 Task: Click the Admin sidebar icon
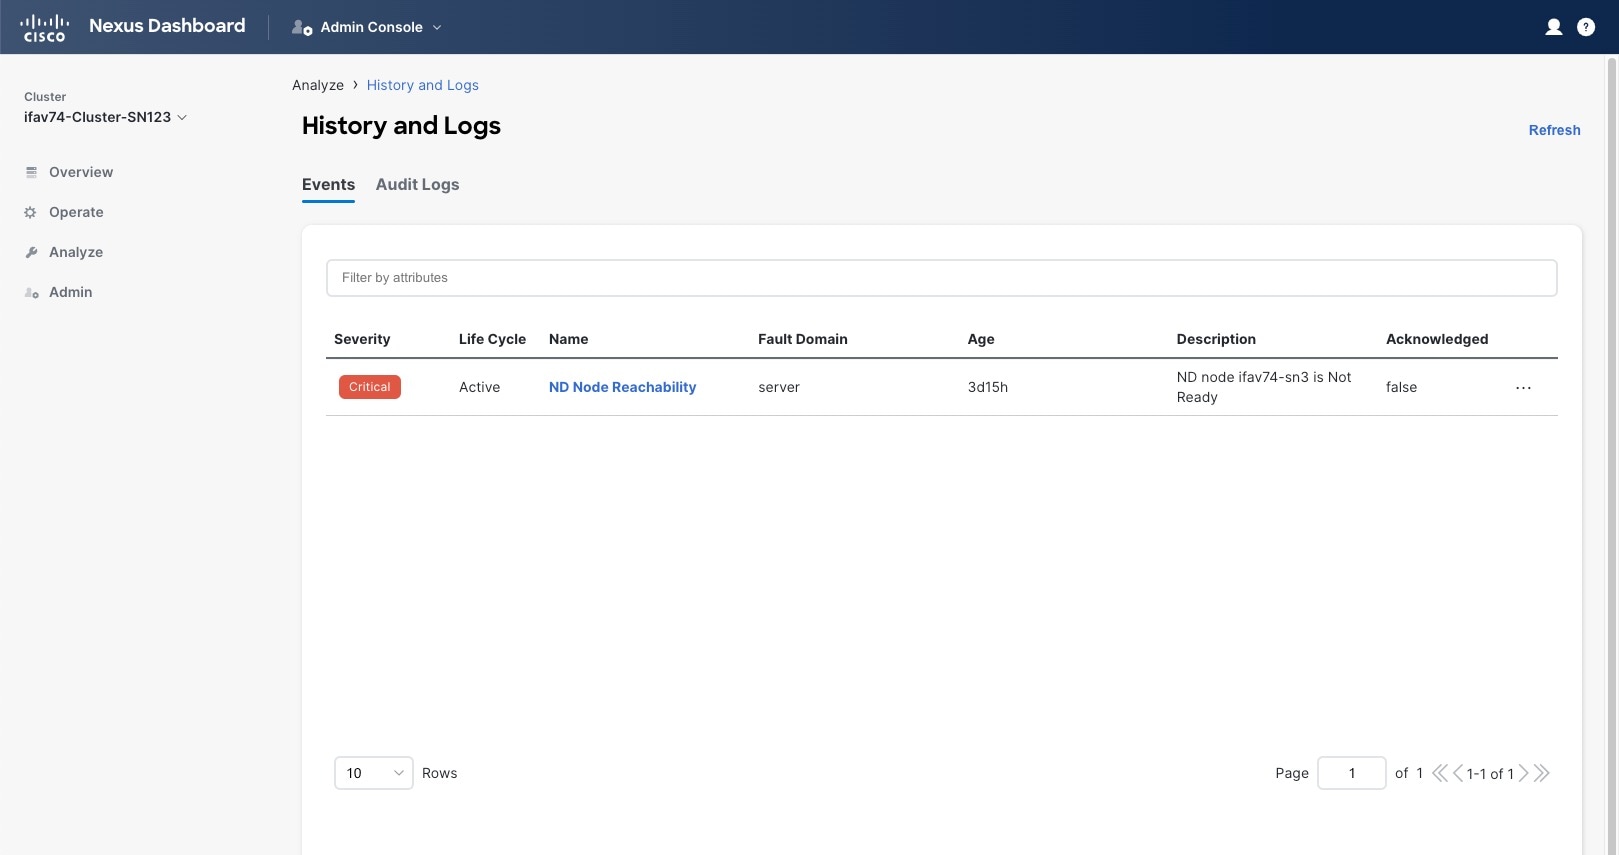(31, 292)
